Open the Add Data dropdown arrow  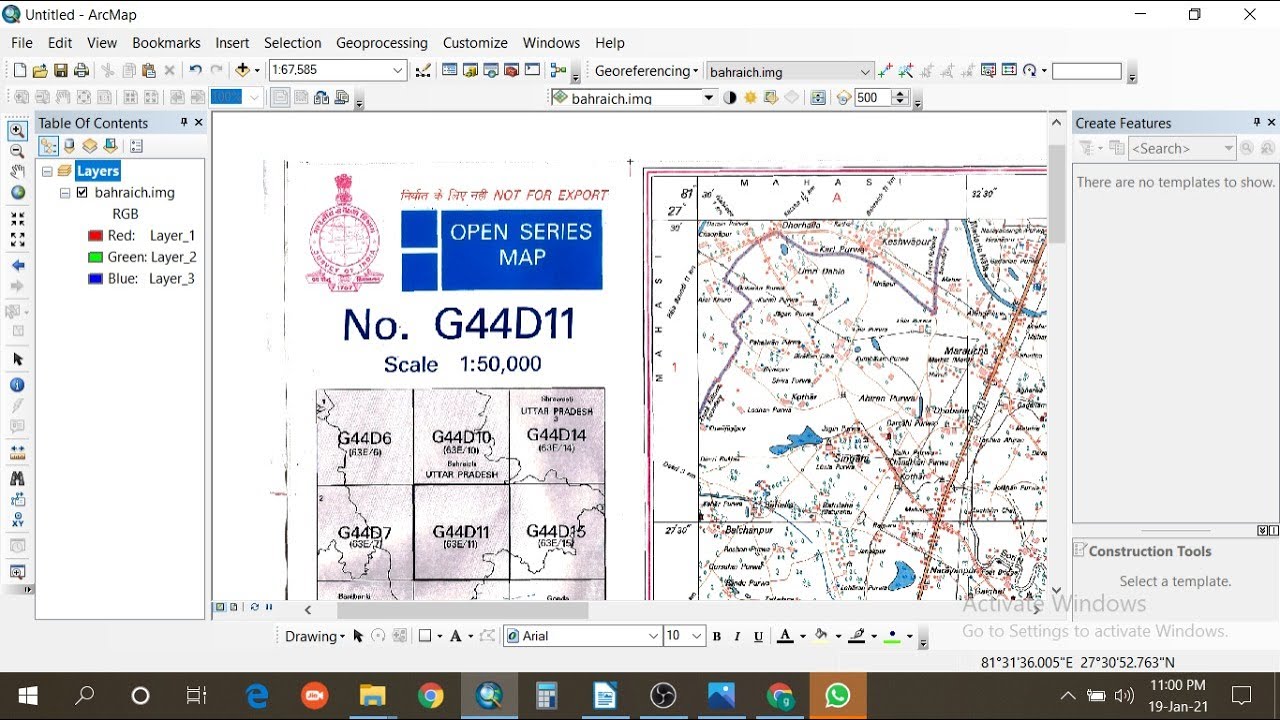coord(257,70)
